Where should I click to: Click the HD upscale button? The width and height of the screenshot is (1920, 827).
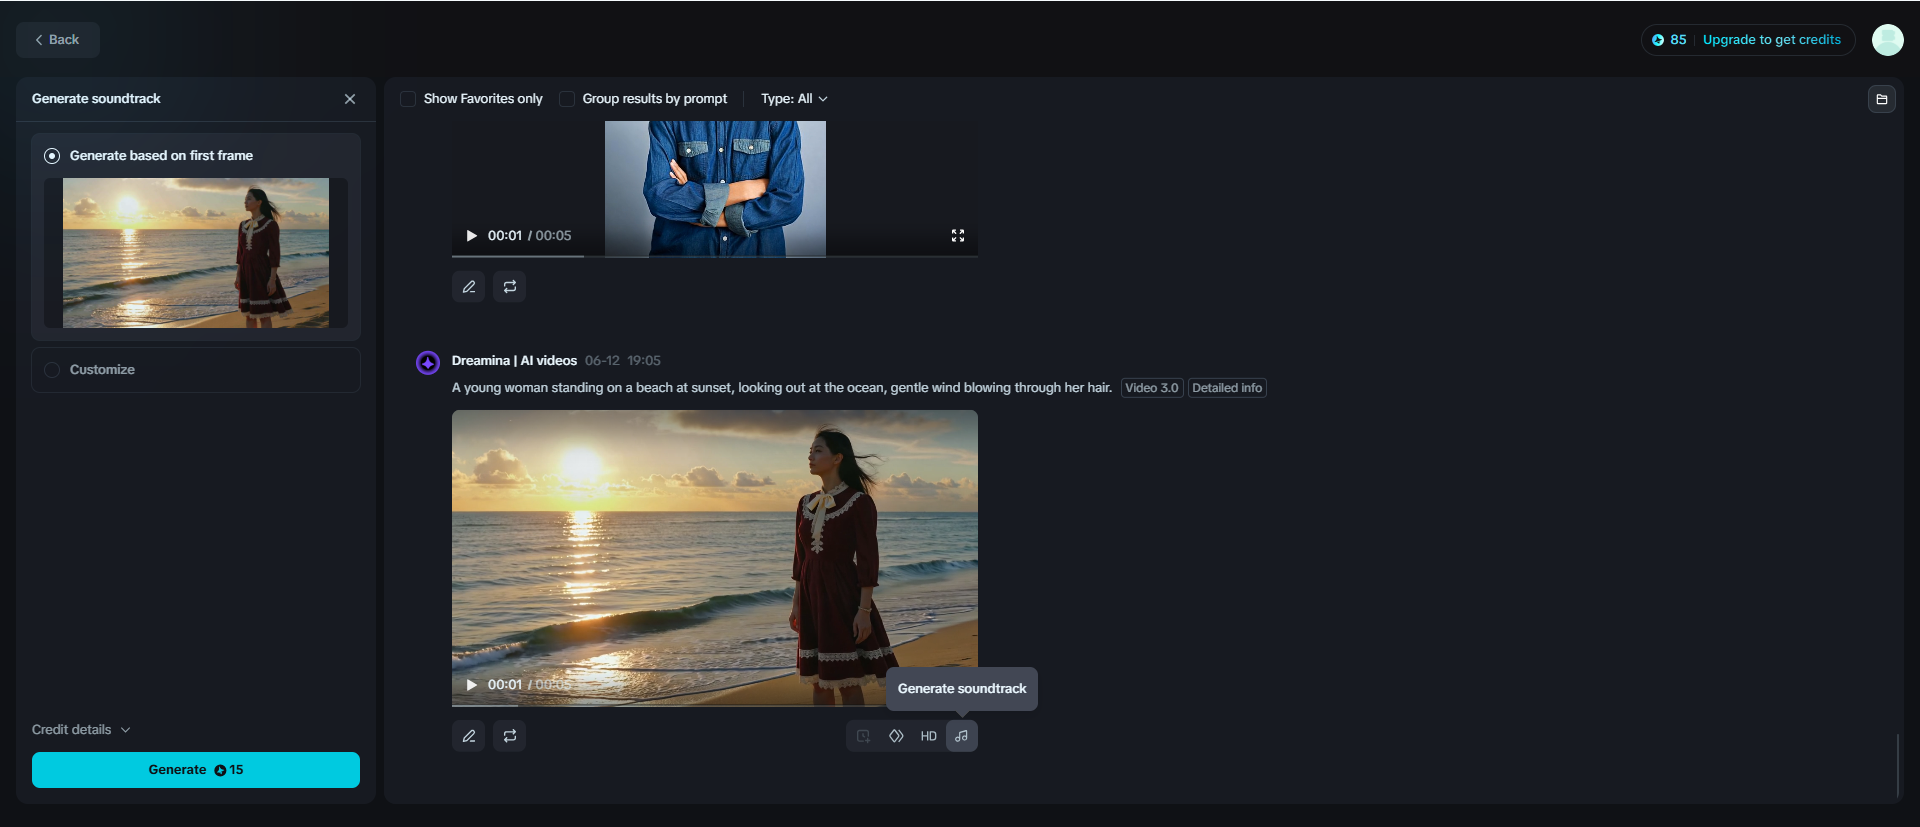click(929, 736)
